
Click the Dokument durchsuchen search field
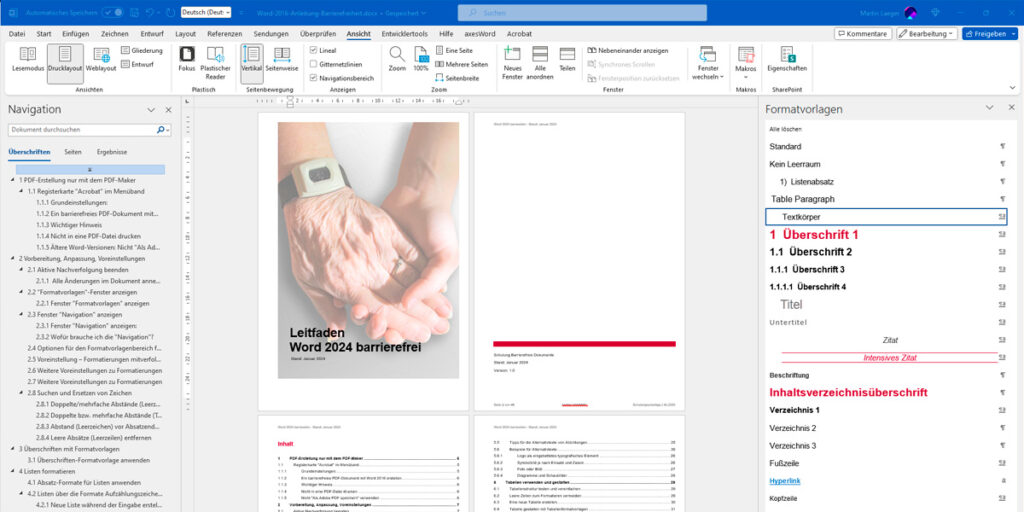tap(82, 130)
